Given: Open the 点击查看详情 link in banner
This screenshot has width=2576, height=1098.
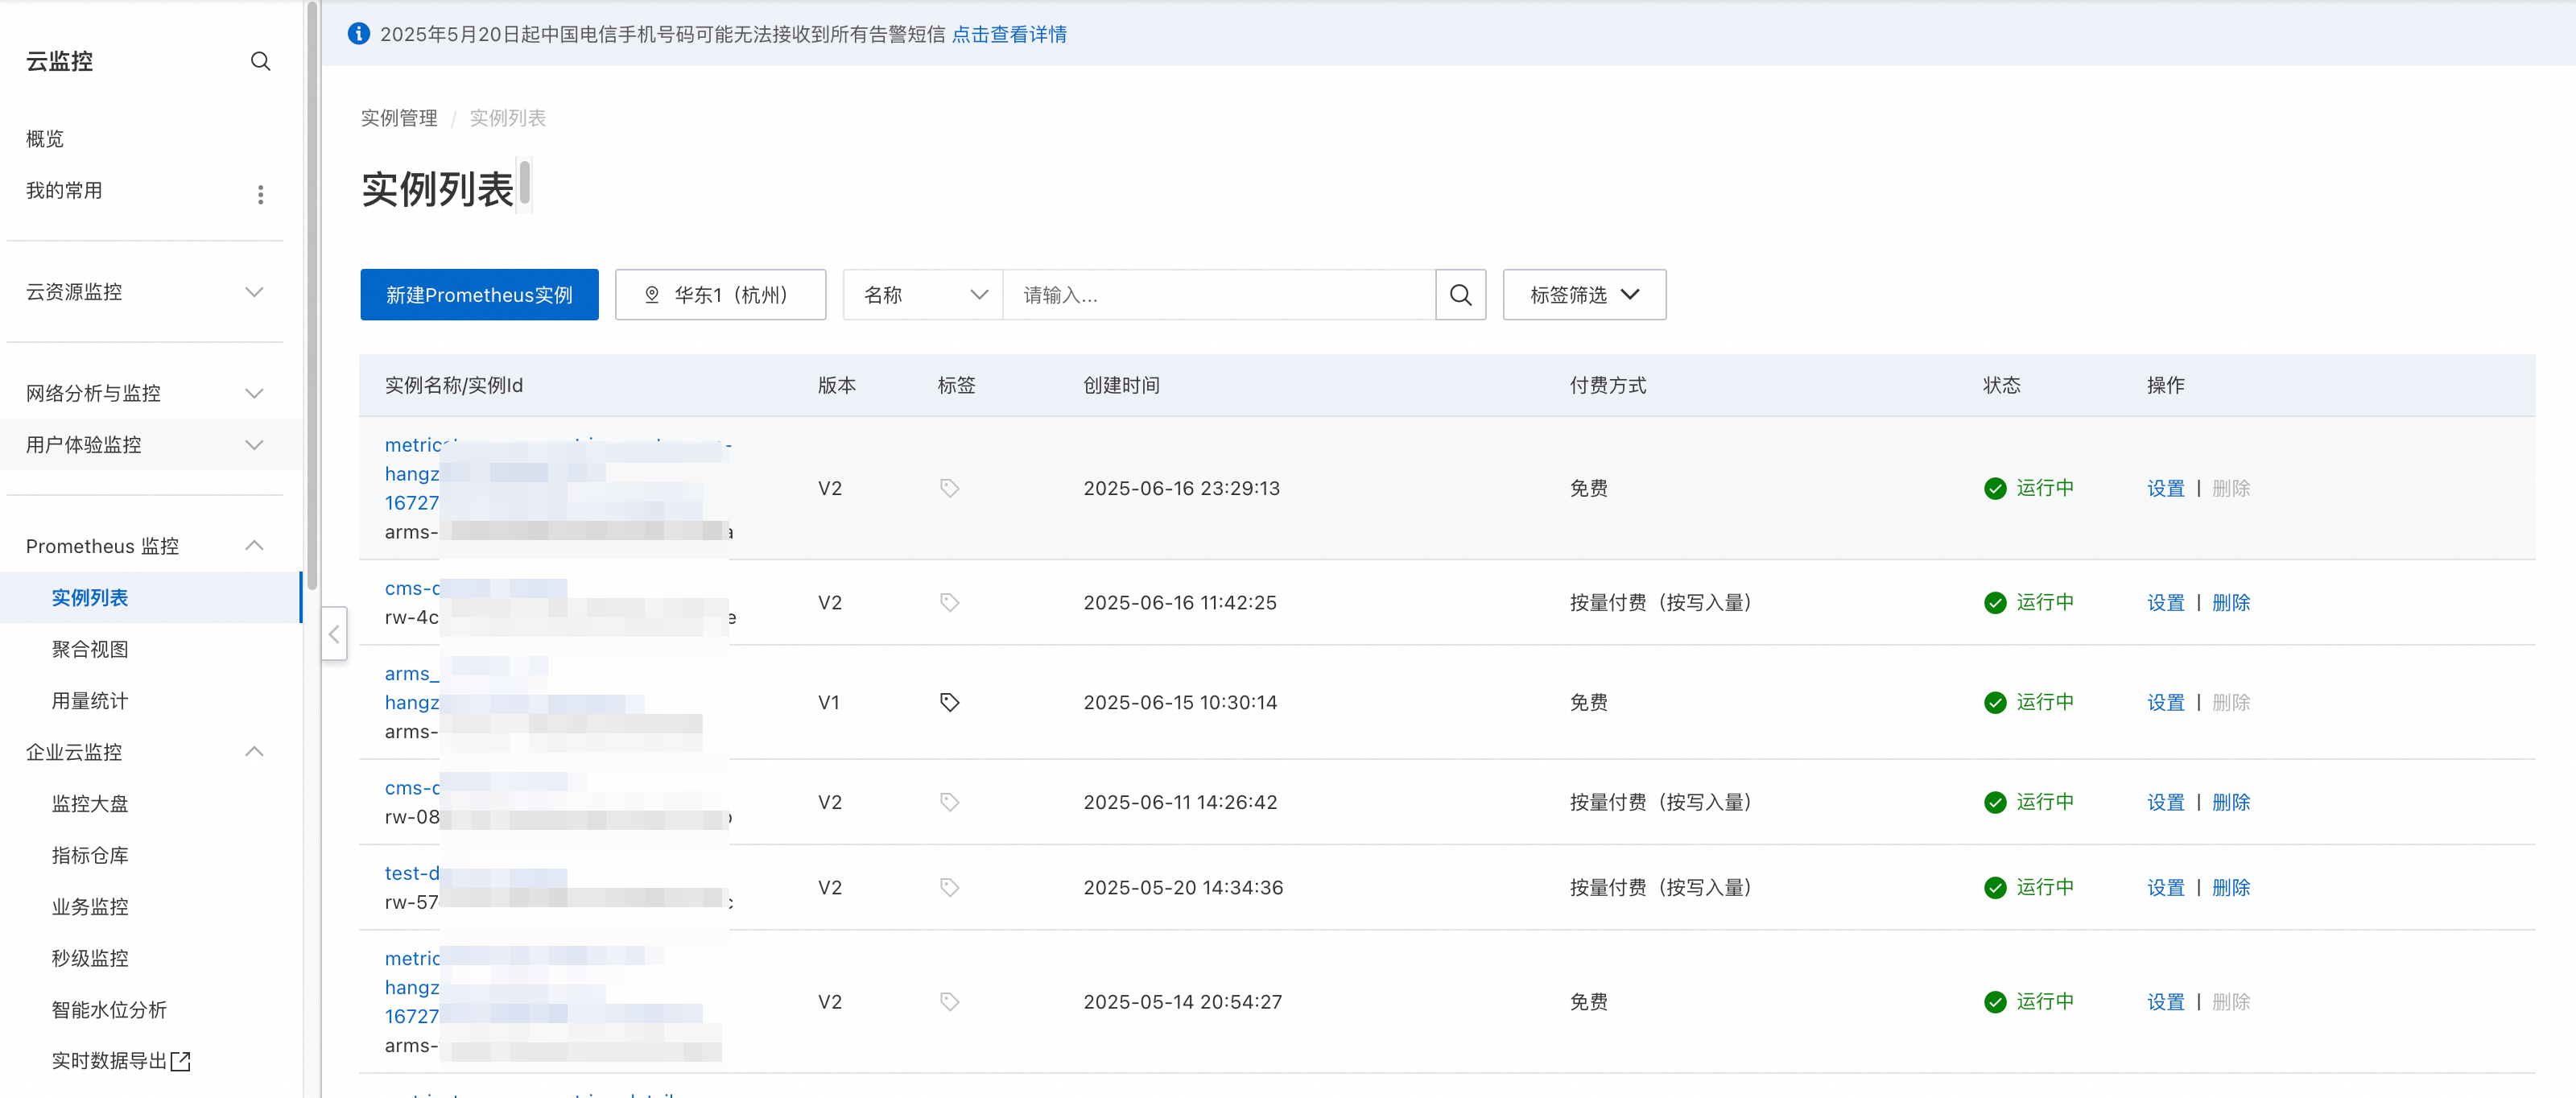Looking at the screenshot, I should [x=1008, y=34].
